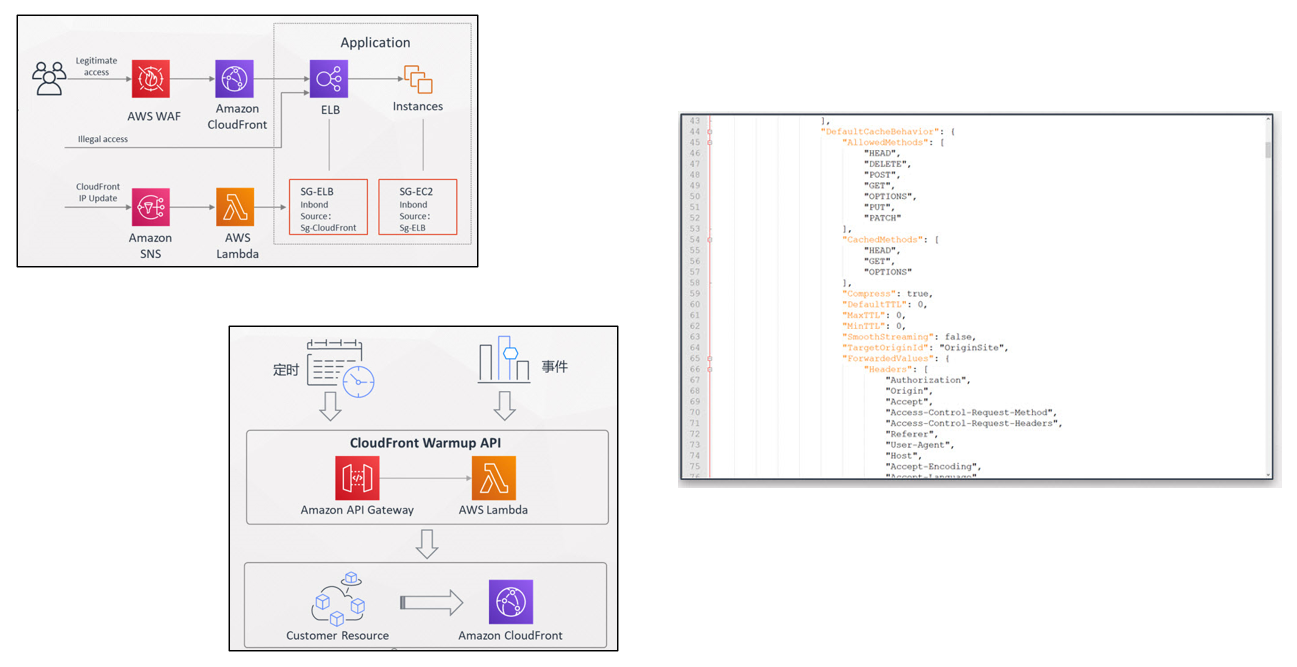Click the orange Instances icon
This screenshot has height=667, width=1297.
coord(417,79)
